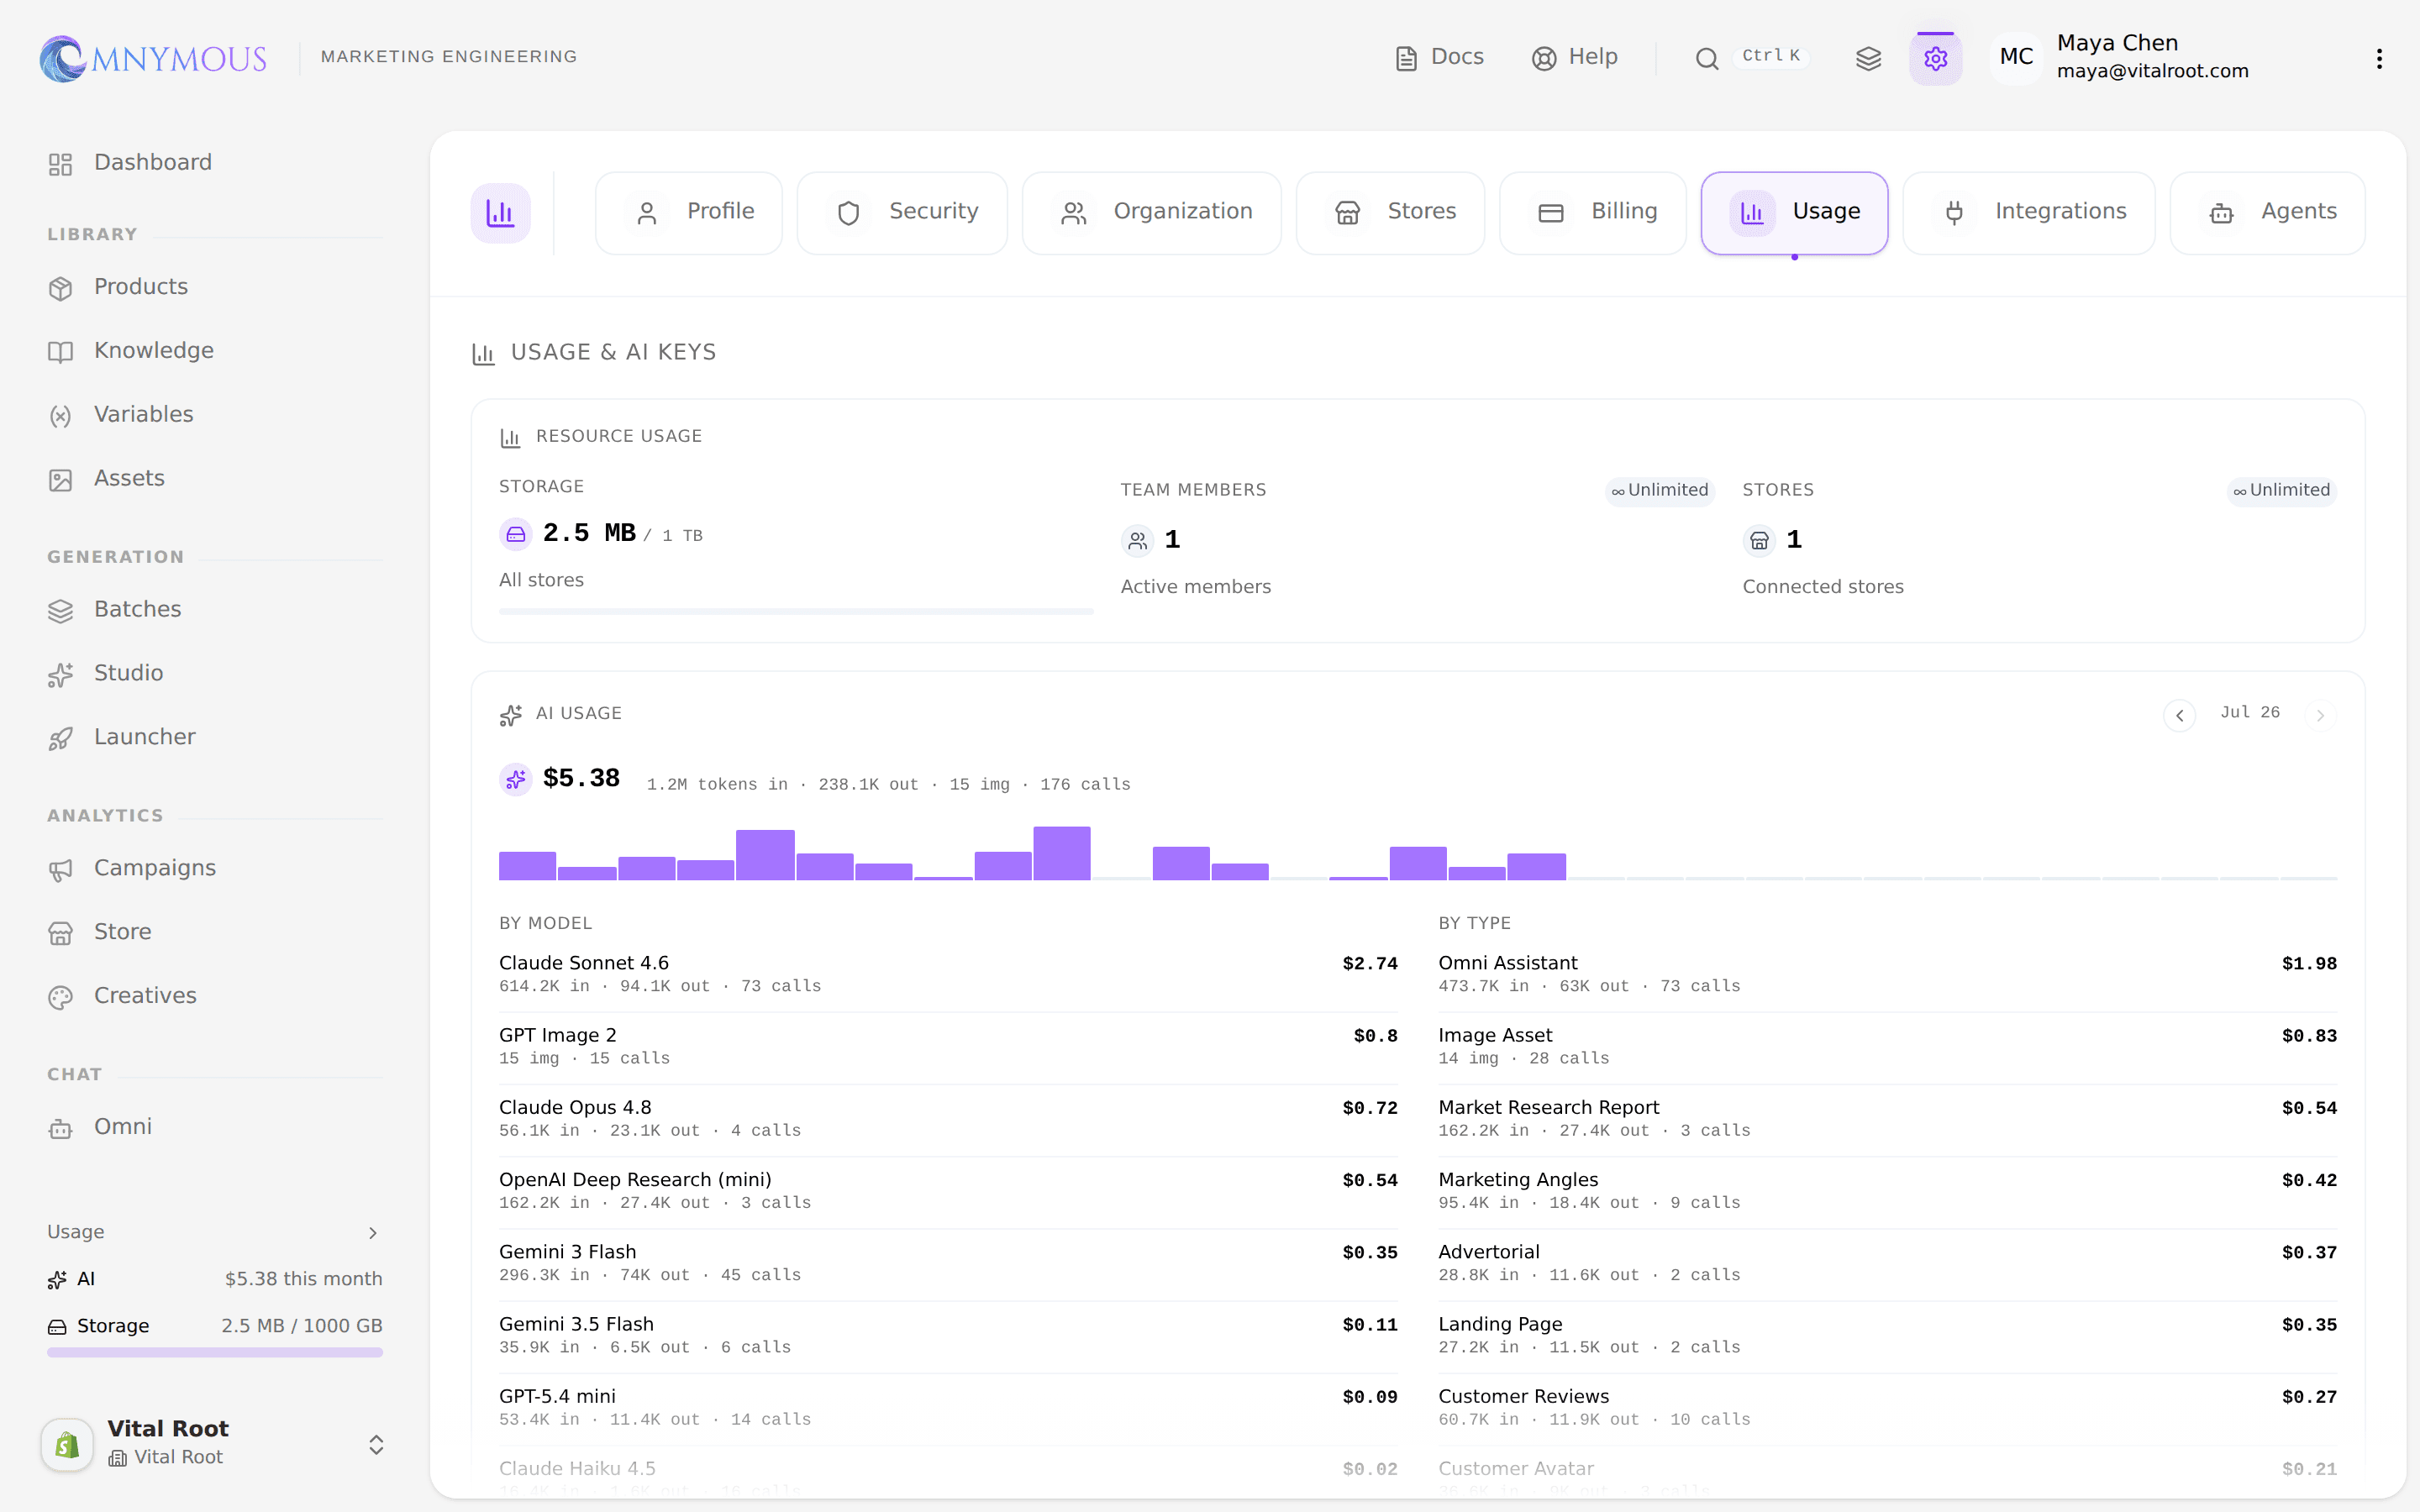Open the three-dot more menu
This screenshot has height=1512, width=2420.
pos(2379,58)
